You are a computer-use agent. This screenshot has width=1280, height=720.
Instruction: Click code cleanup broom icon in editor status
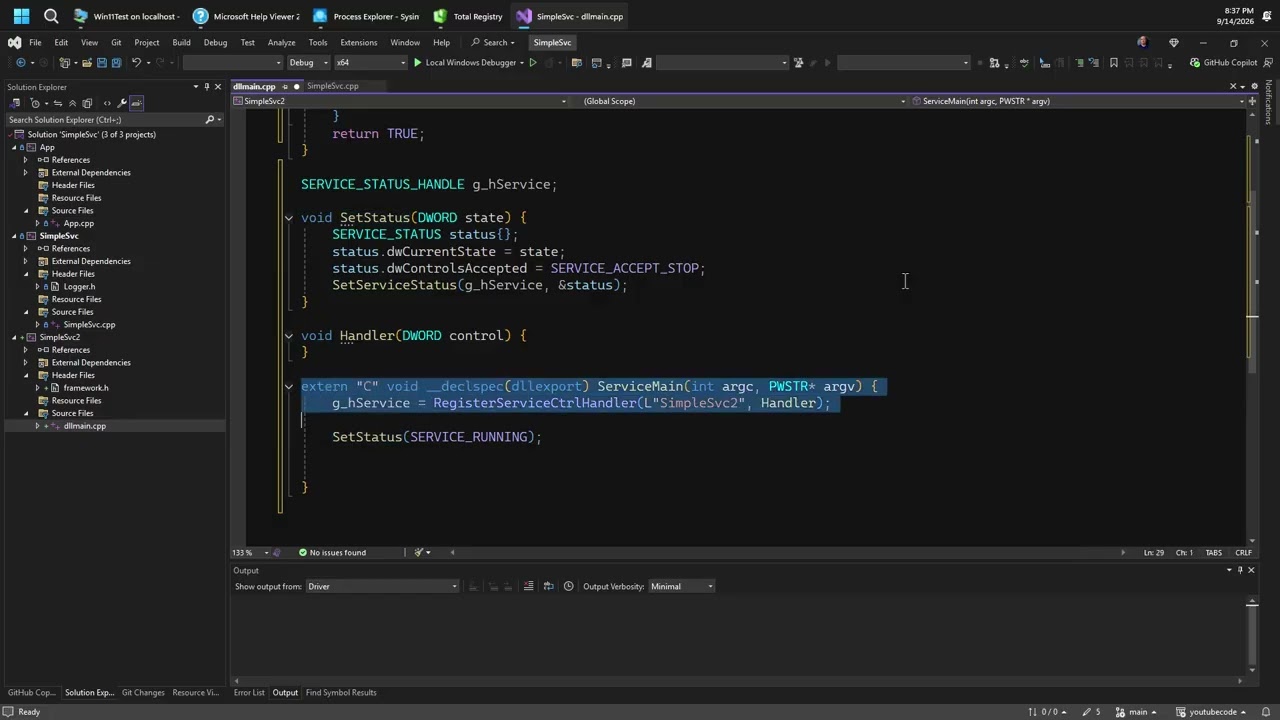point(421,552)
